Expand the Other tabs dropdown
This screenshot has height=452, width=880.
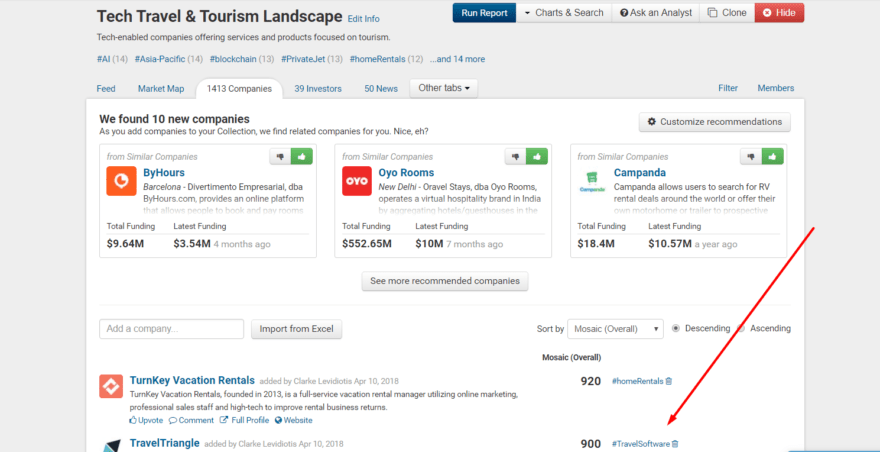tap(444, 88)
